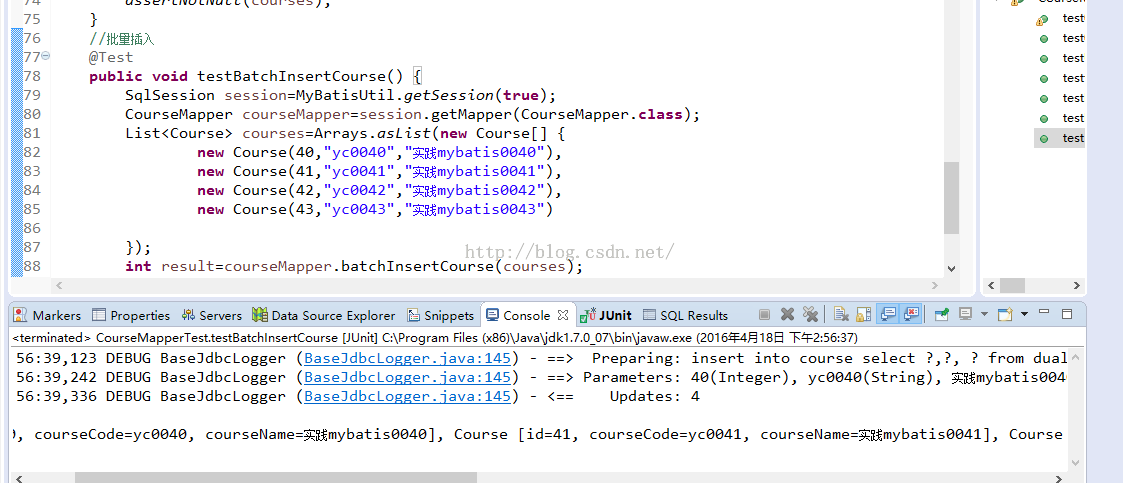
Task: Click testBatchInsertCourse method name at line 78
Action: [x=291, y=76]
